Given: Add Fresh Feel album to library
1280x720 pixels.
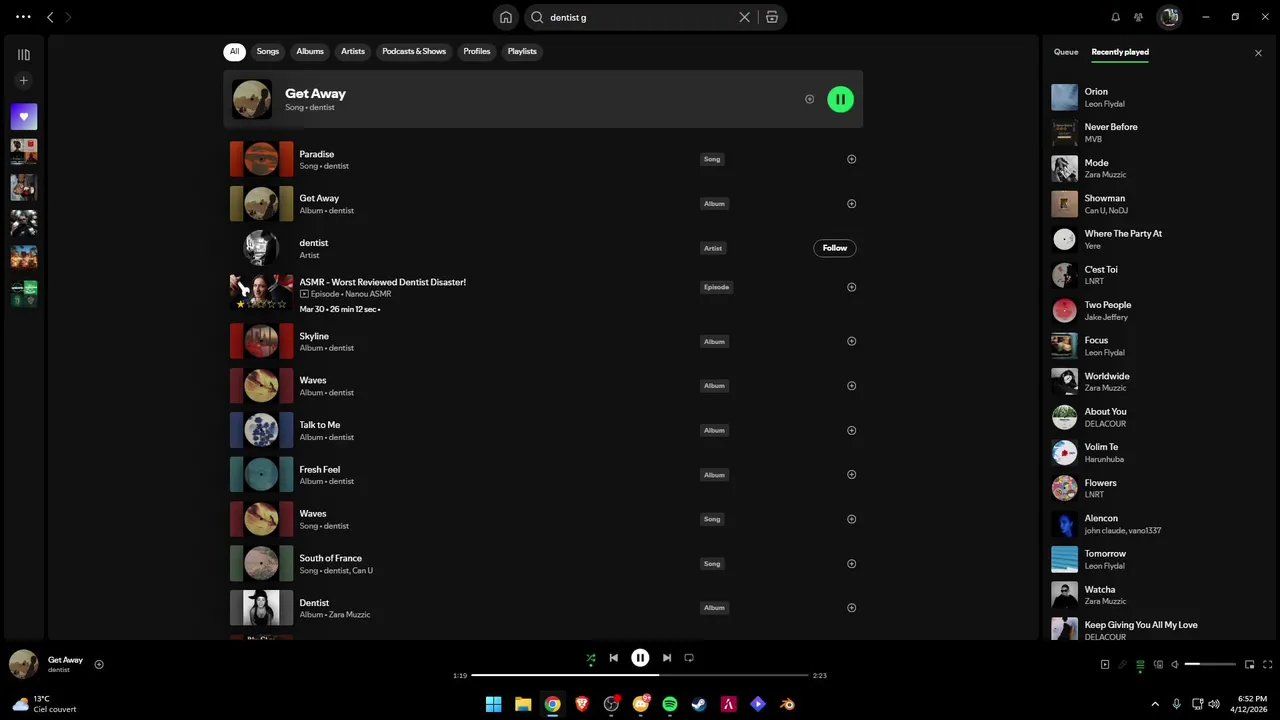Looking at the screenshot, I should [852, 475].
